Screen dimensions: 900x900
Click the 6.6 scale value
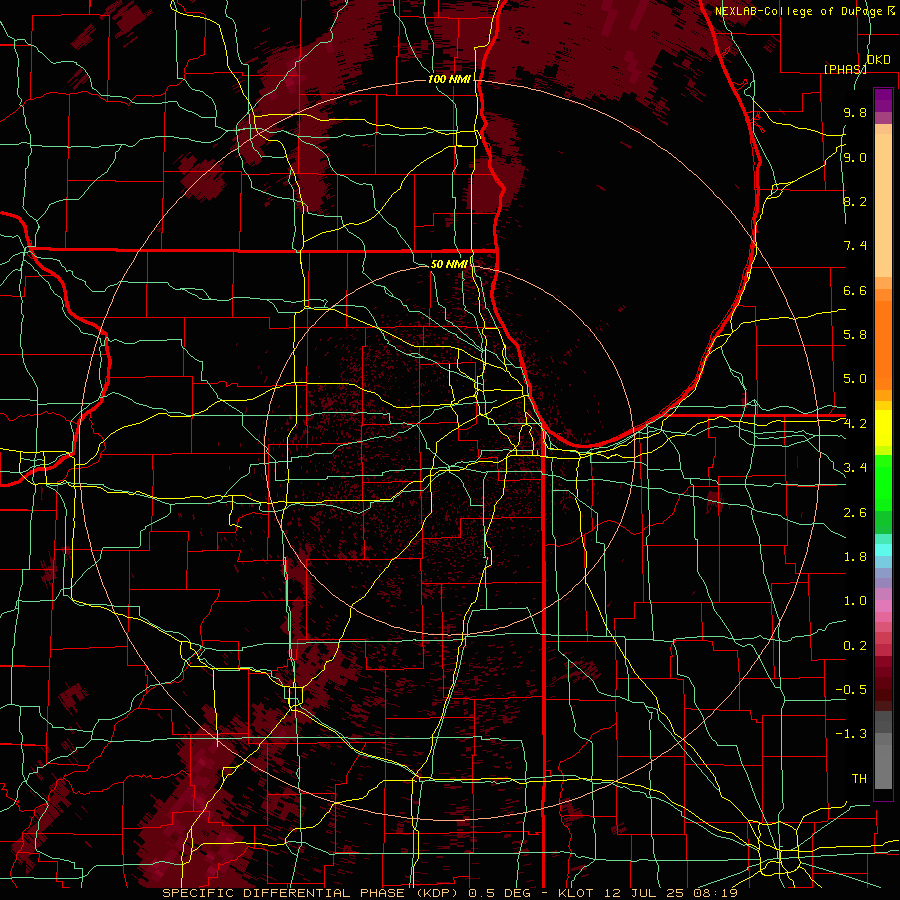click(855, 290)
